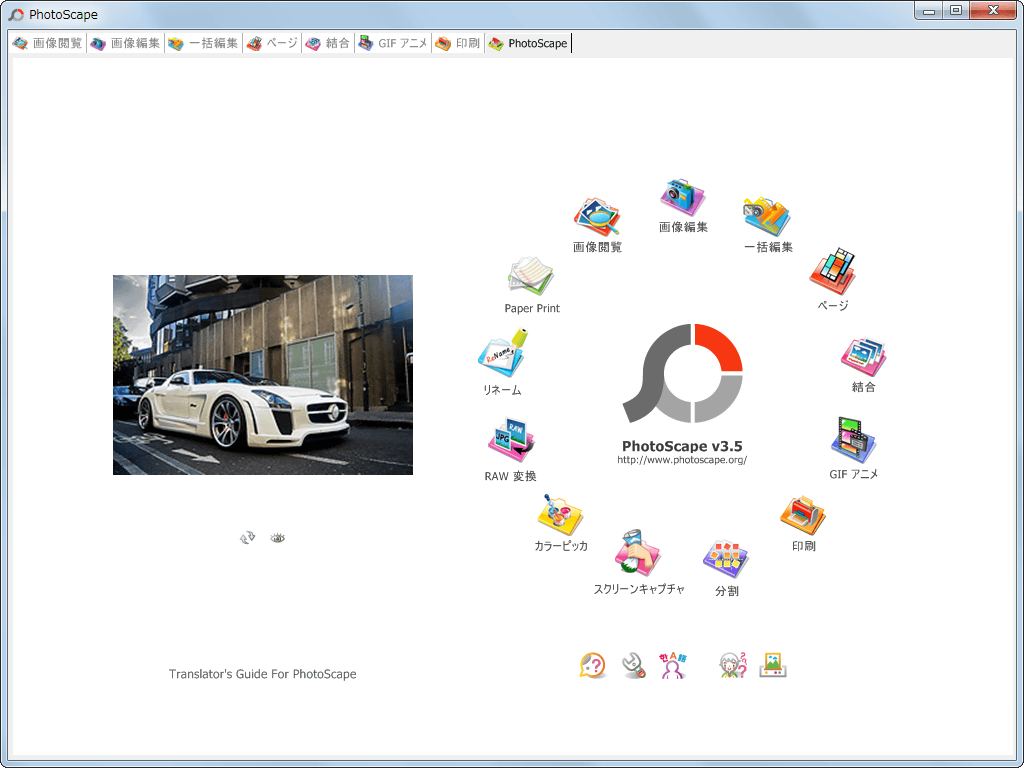
Task: Open the 一括編集 batch editor icon
Action: click(767, 217)
